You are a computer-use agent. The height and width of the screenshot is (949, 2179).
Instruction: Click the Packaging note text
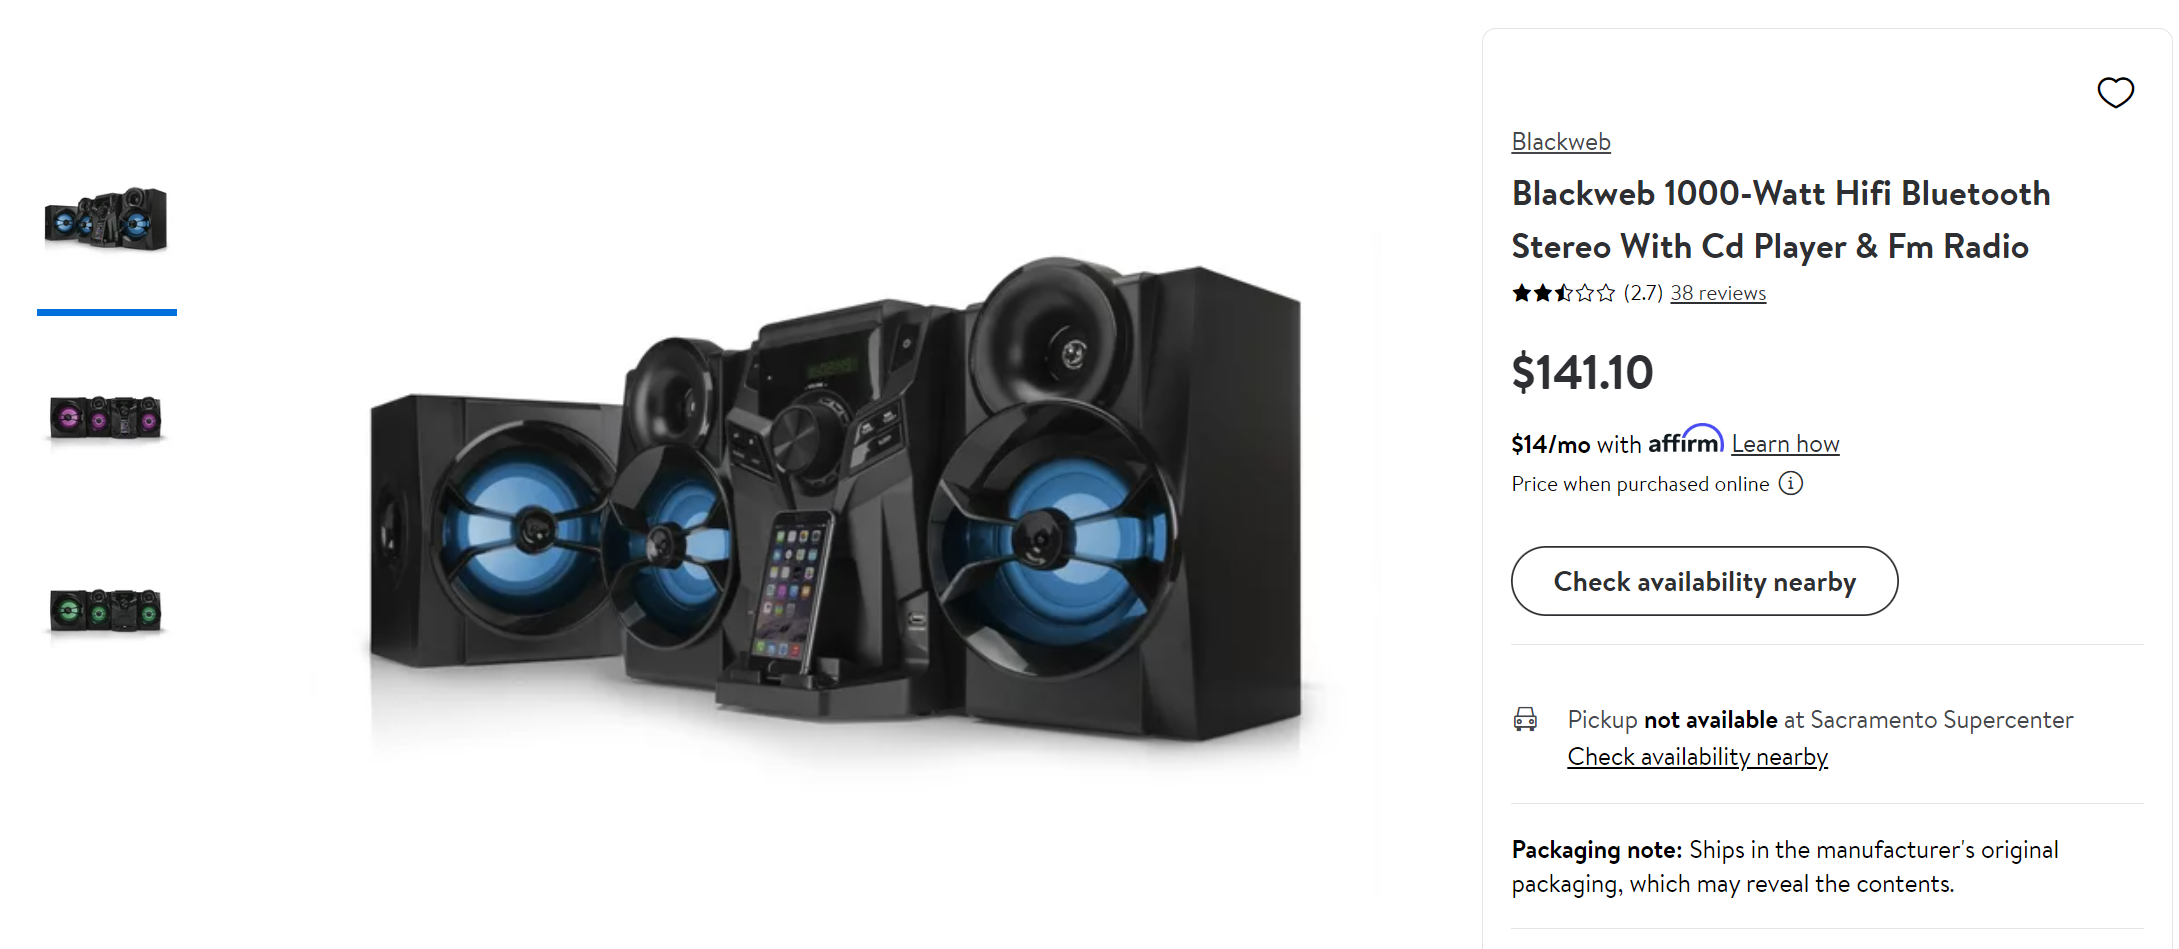click(1784, 866)
